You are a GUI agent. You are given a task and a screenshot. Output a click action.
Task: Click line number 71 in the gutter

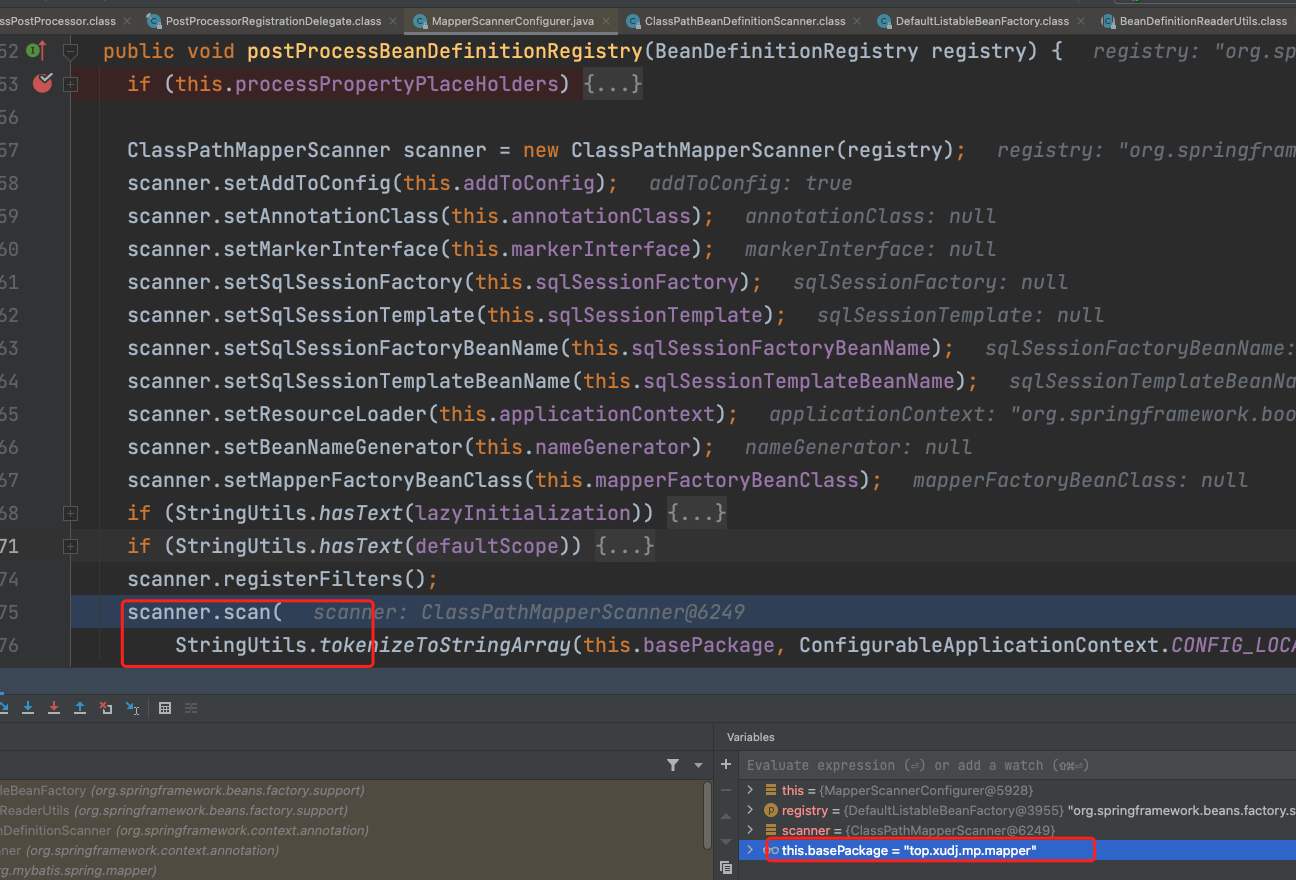[10, 546]
